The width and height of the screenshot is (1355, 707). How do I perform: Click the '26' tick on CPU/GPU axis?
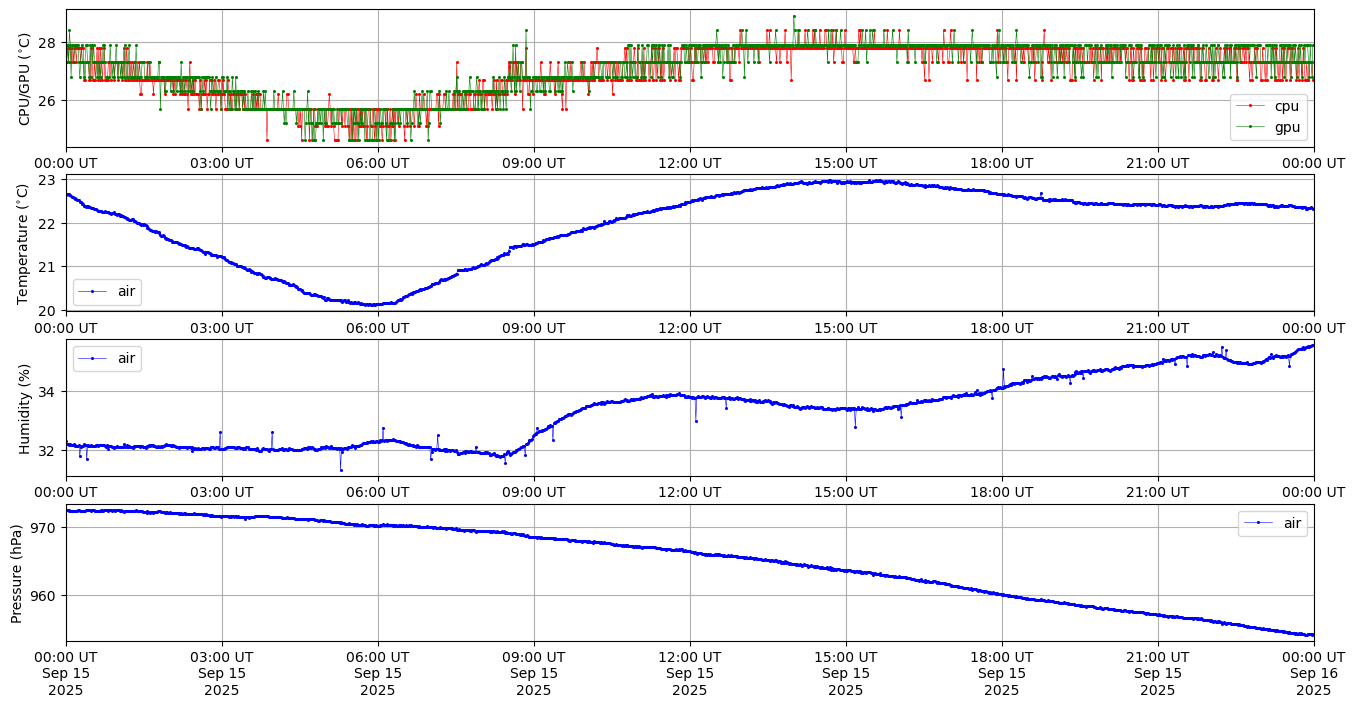click(50, 101)
